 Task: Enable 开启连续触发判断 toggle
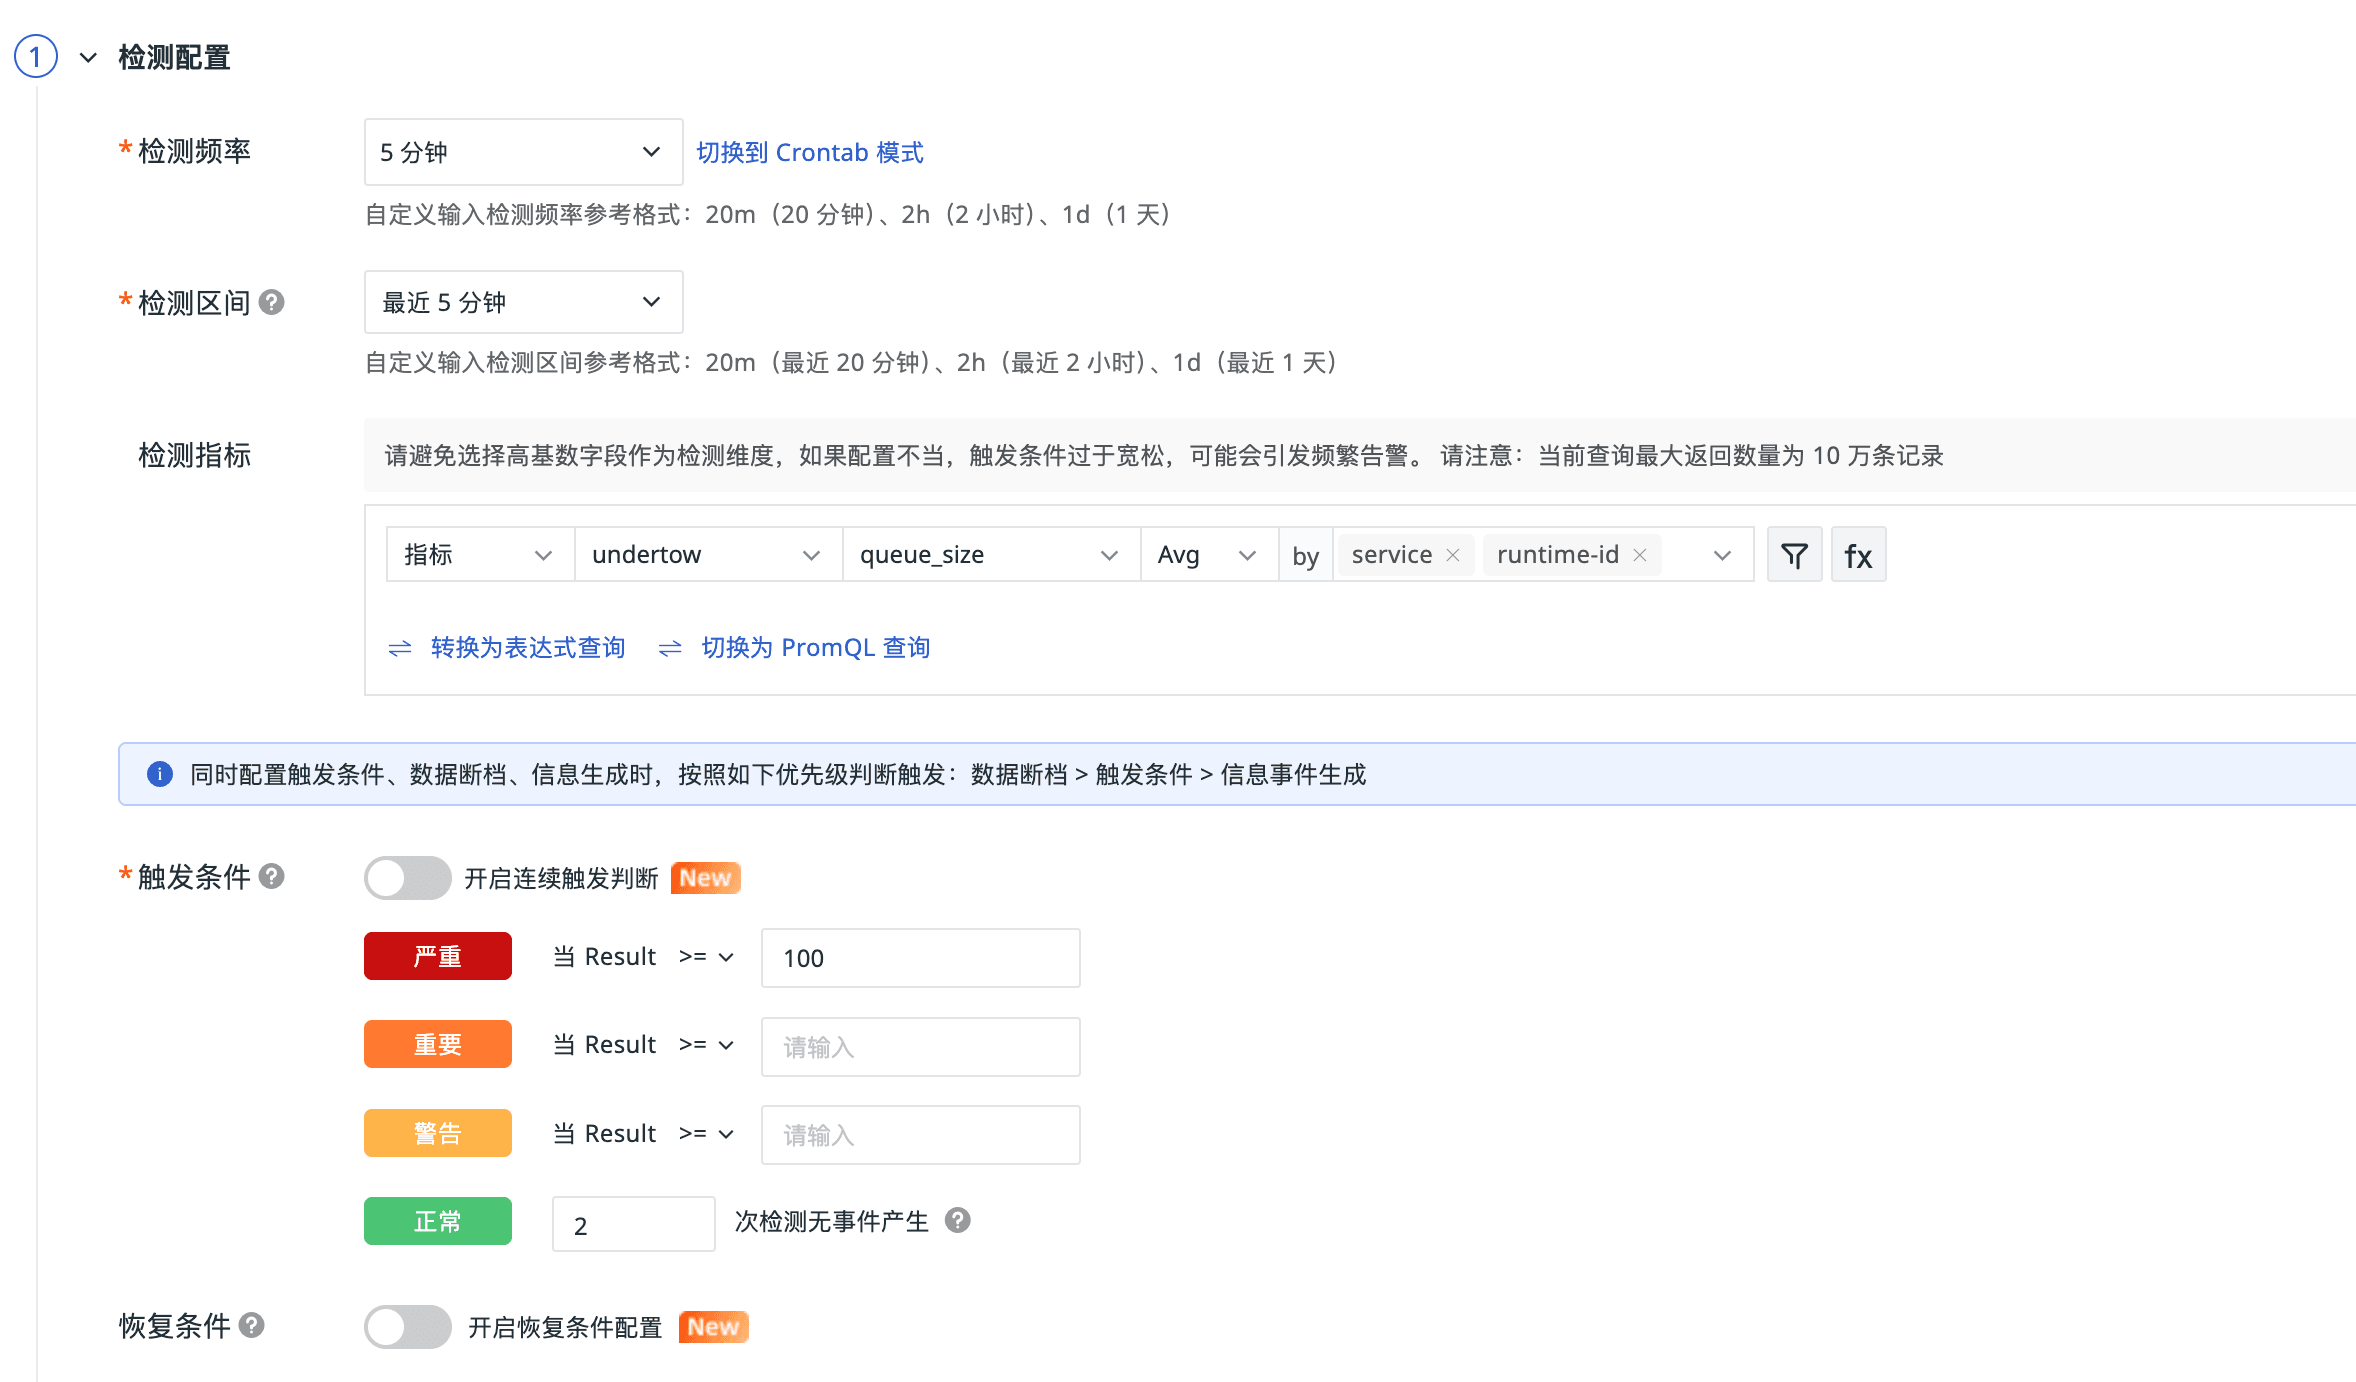coord(407,878)
